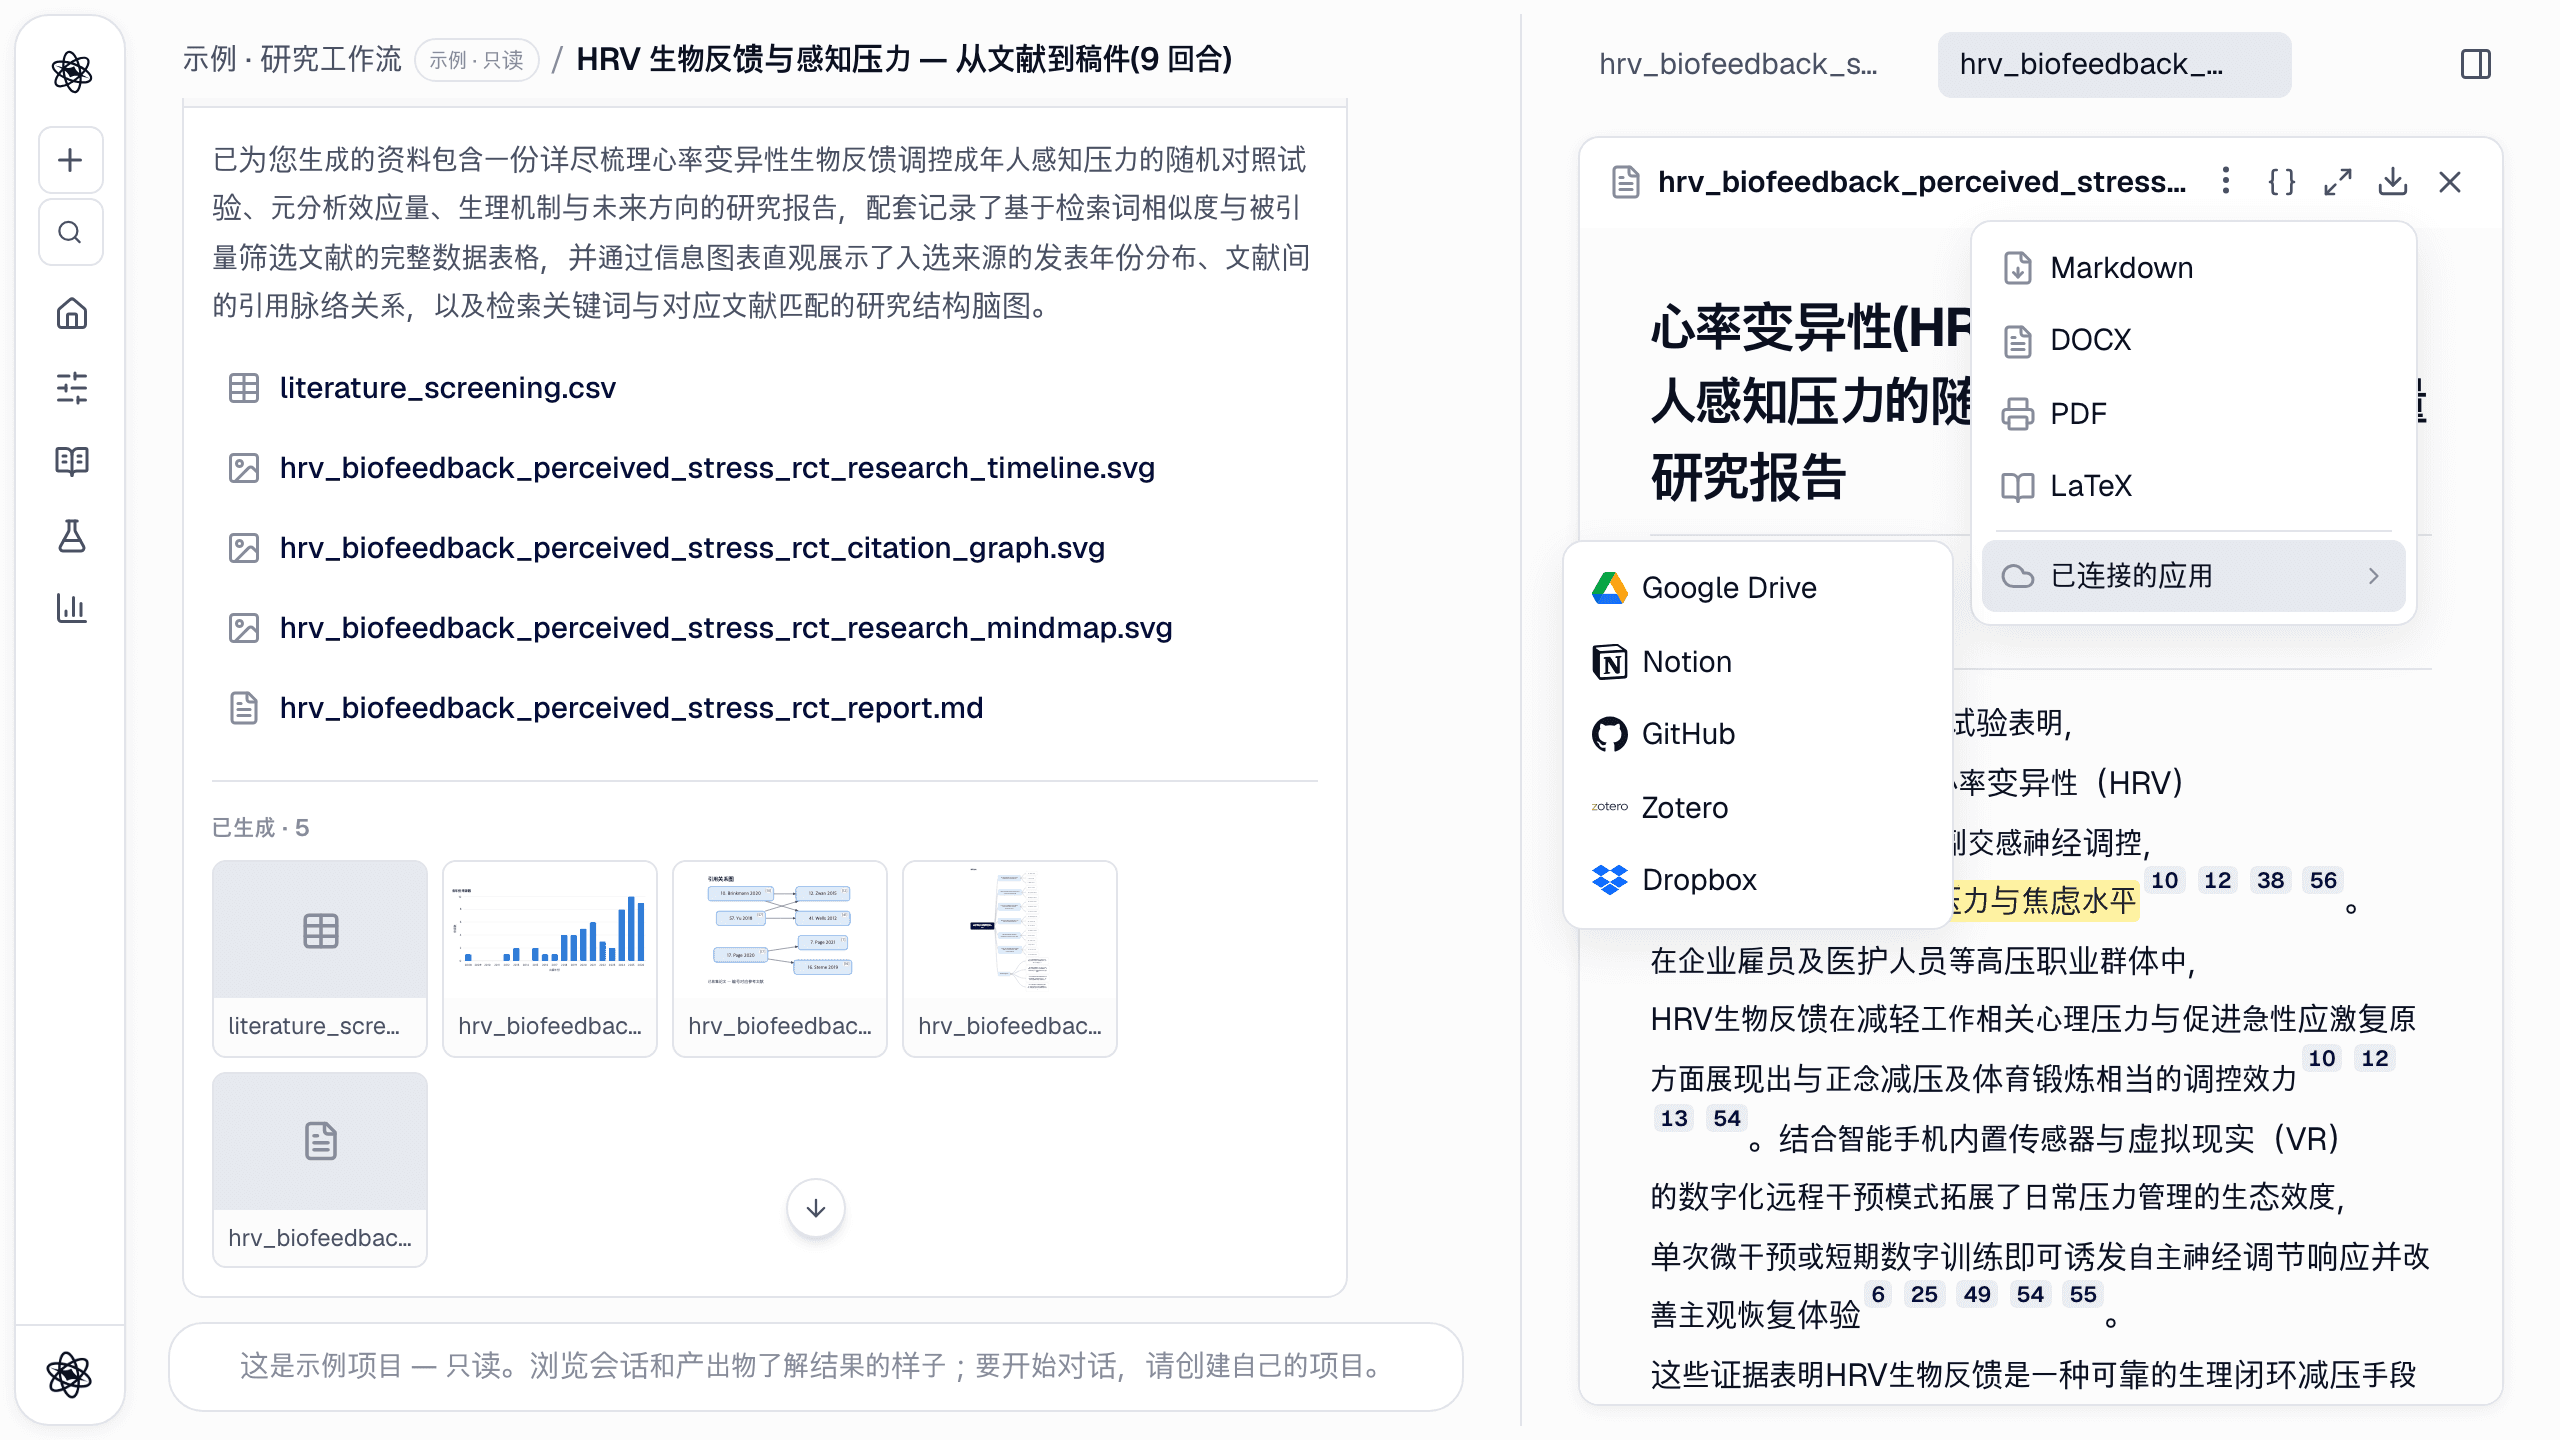Export the report as PDF
This screenshot has height=1440, width=2560.
pos(2193,413)
